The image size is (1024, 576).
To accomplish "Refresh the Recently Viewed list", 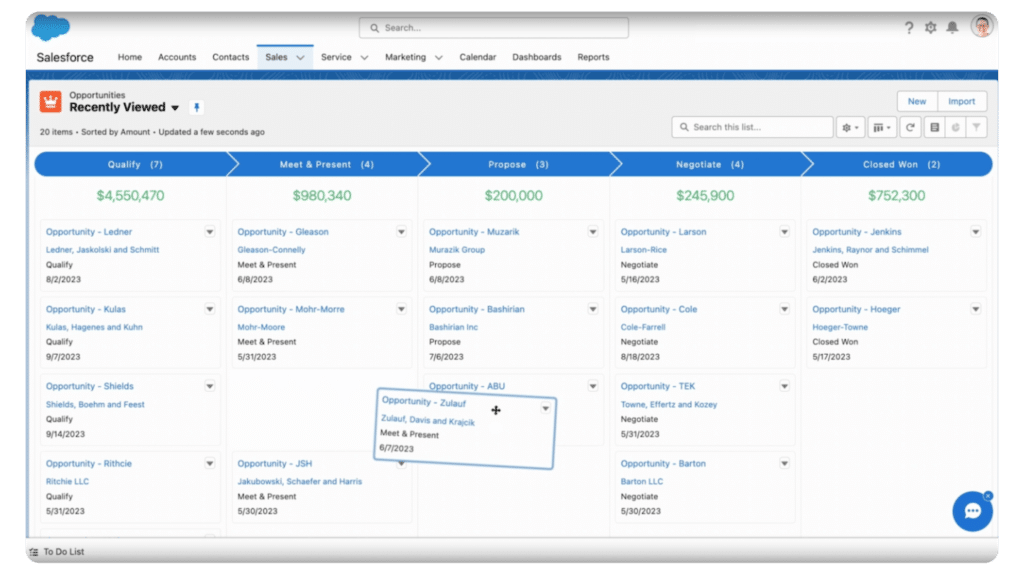I will [909, 127].
